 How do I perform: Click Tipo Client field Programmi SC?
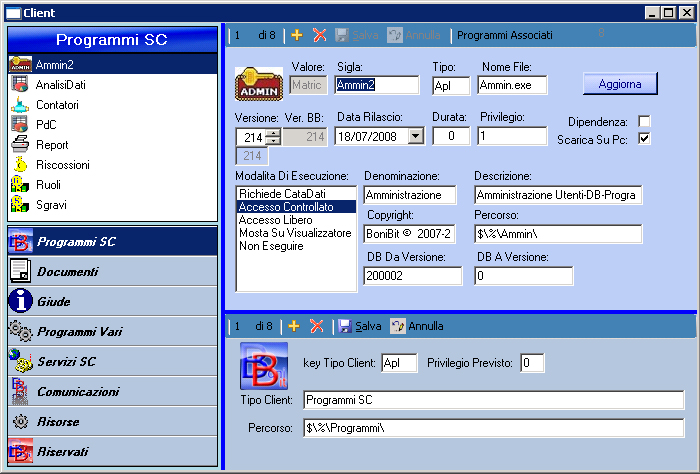494,400
